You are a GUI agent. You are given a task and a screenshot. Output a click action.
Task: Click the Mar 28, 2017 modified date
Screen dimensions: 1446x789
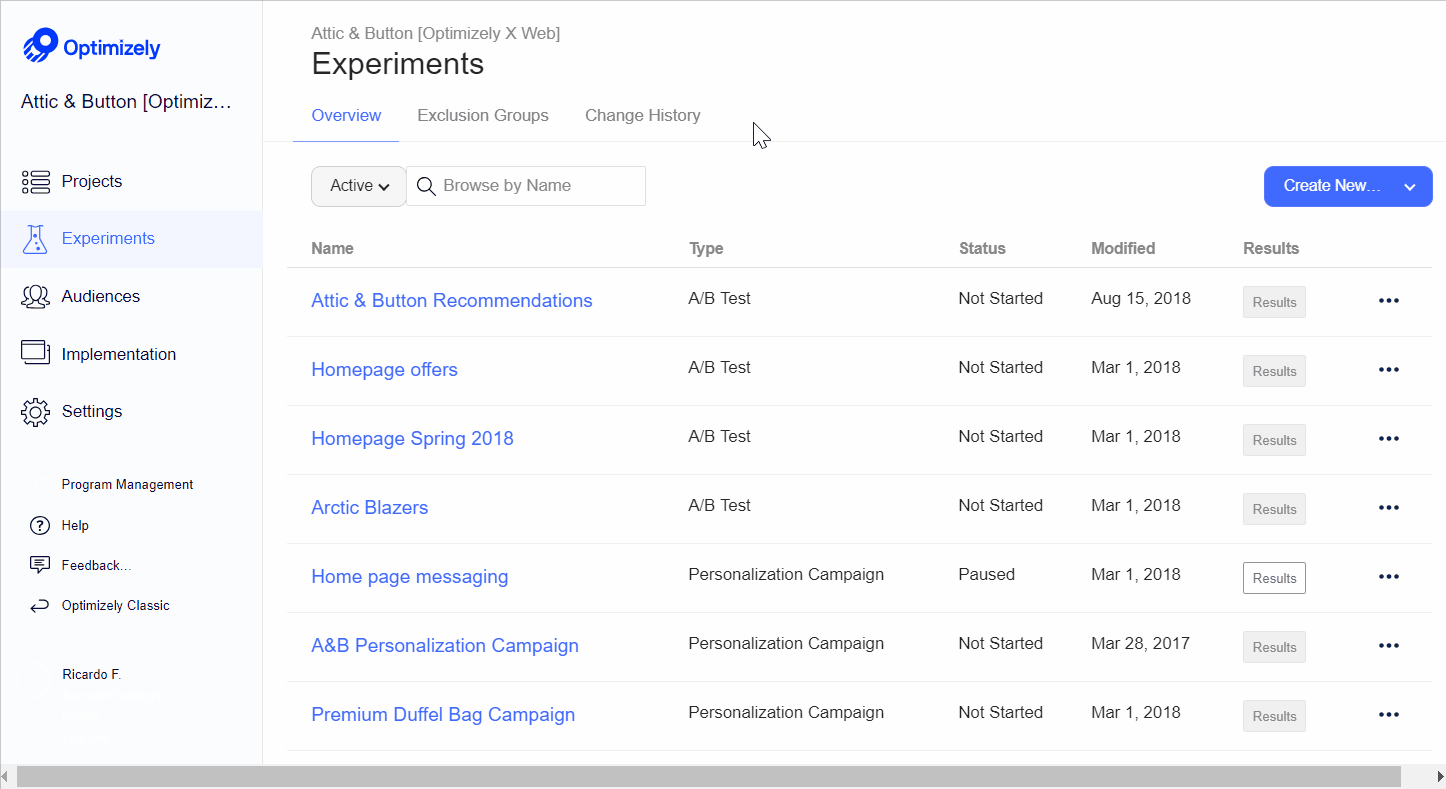[1141, 644]
